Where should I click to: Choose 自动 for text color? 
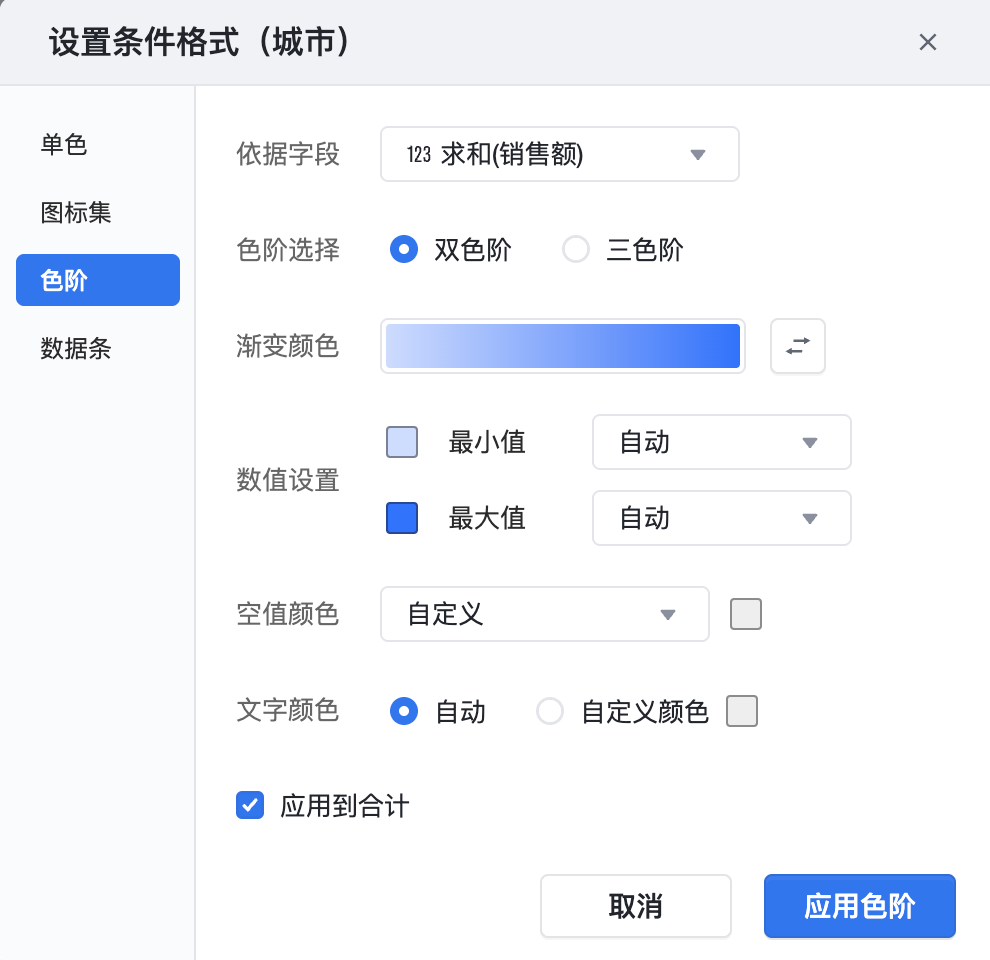[403, 711]
